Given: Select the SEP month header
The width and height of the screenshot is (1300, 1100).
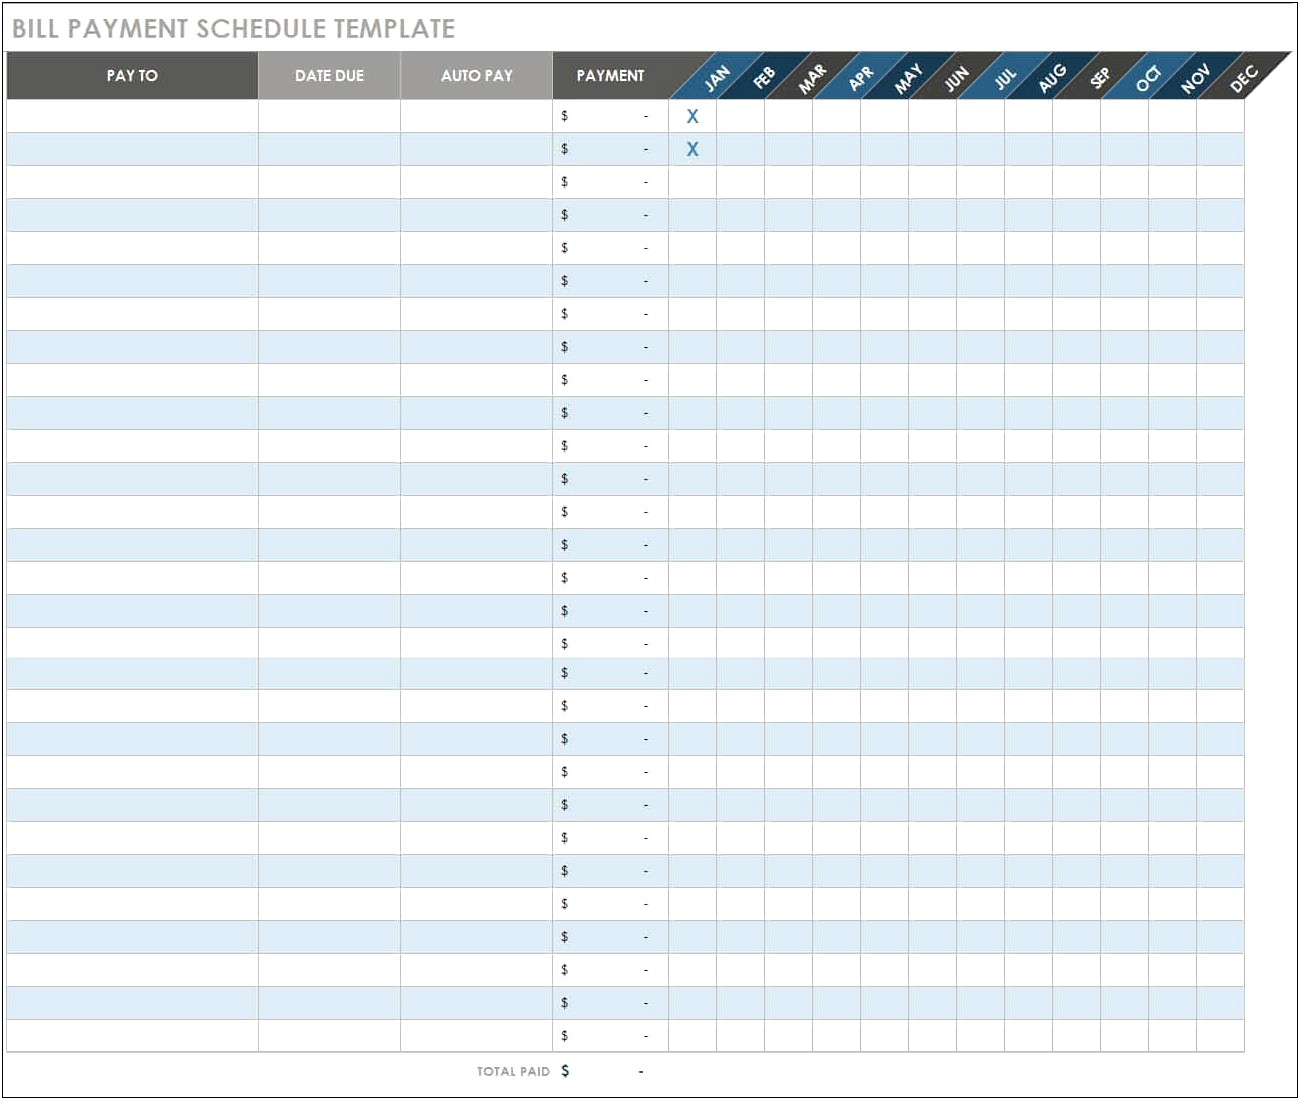Looking at the screenshot, I should [1100, 77].
